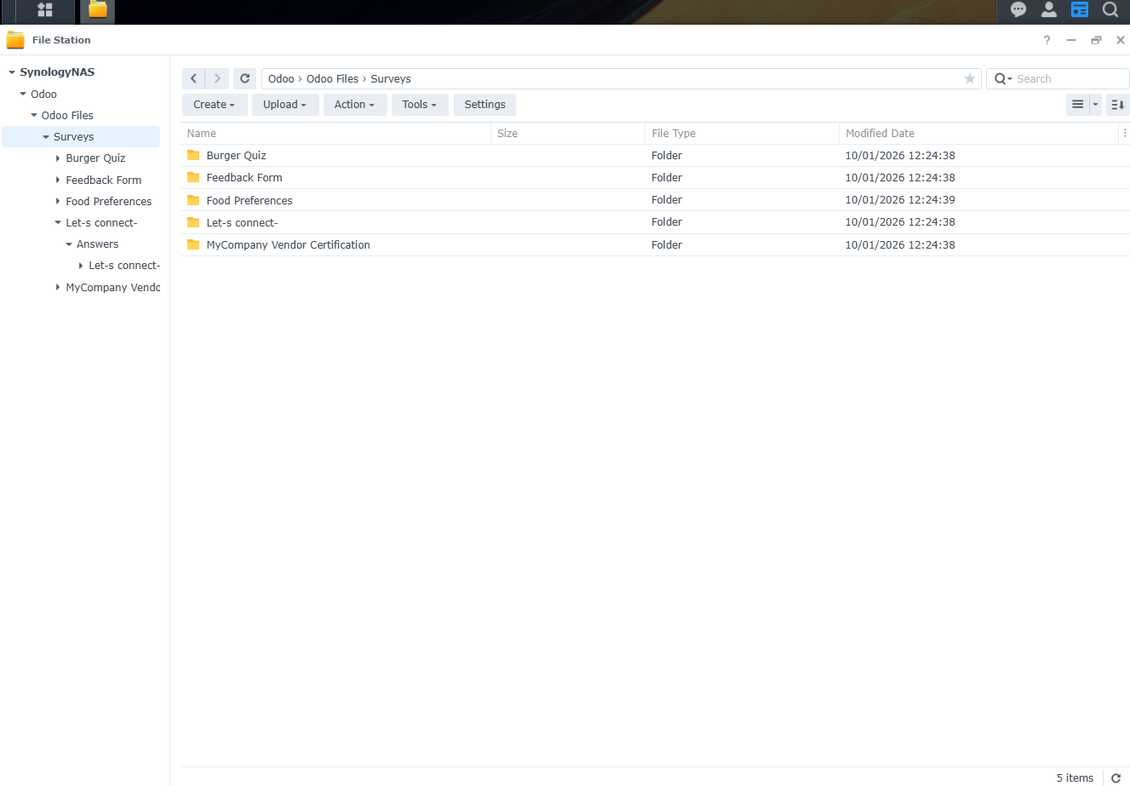Select Odoo Files in the folder tree
Screen dimensions: 1130x786
(67, 115)
